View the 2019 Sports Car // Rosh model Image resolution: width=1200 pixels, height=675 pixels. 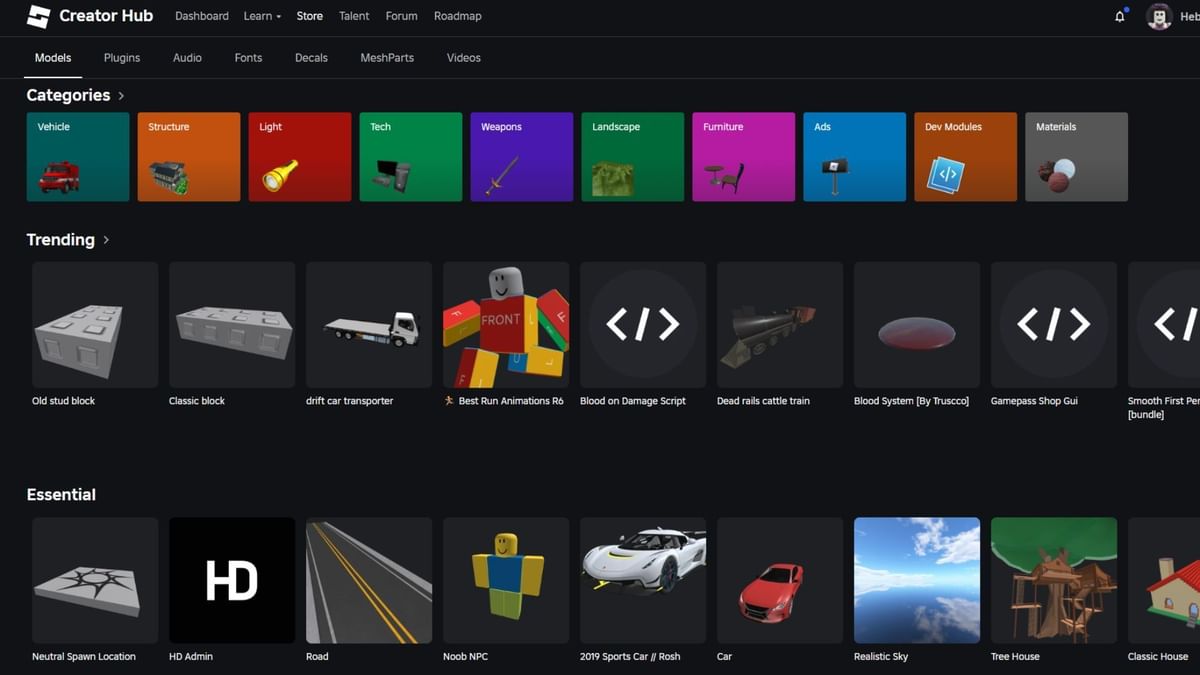point(643,580)
